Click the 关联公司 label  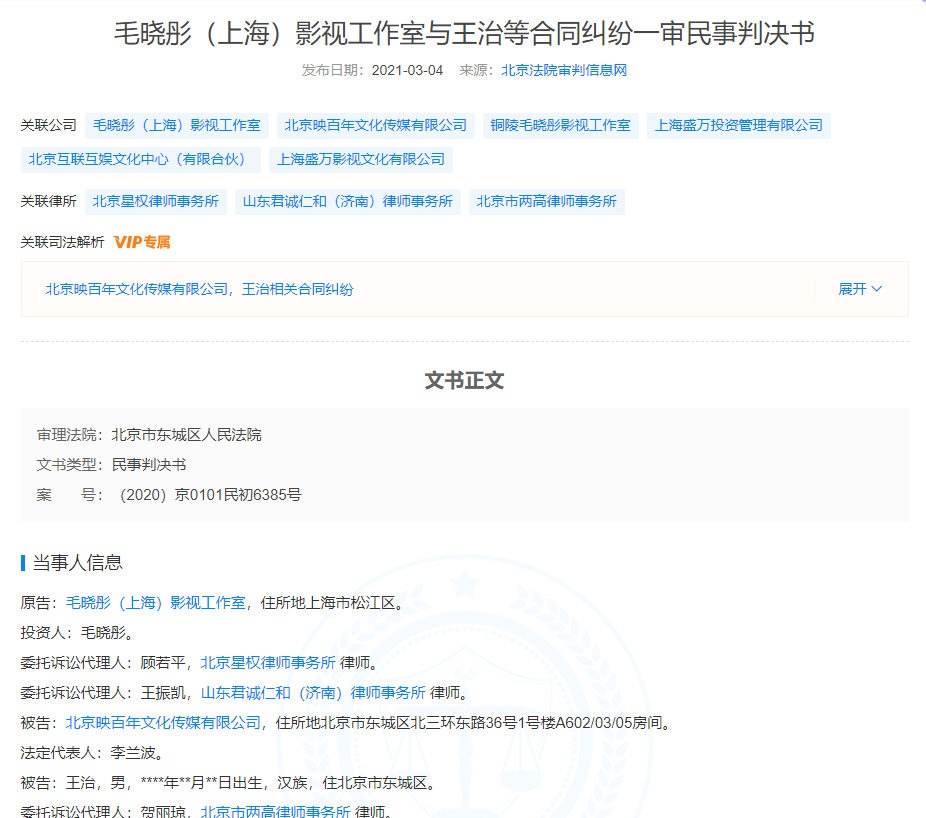click(x=48, y=125)
